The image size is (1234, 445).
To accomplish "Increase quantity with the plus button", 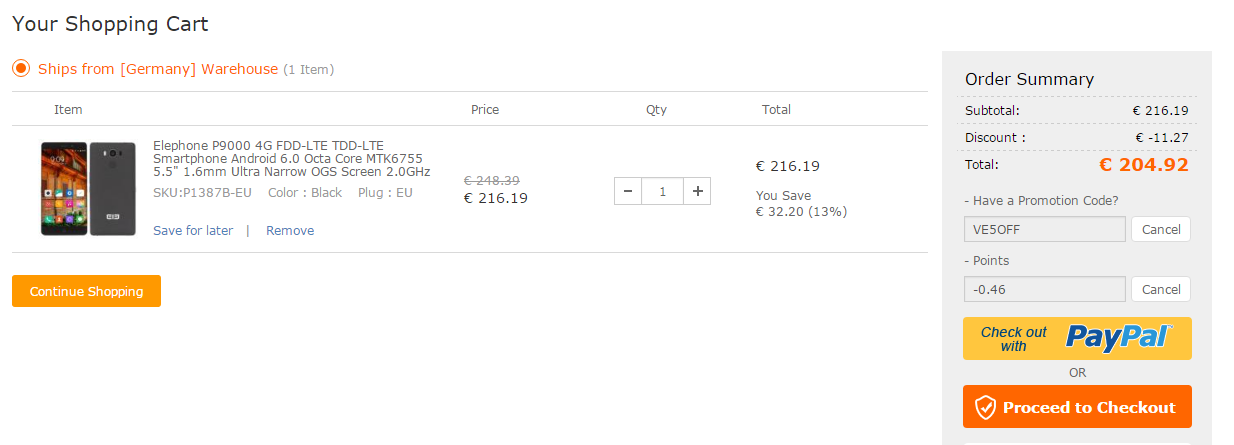I will pos(698,191).
